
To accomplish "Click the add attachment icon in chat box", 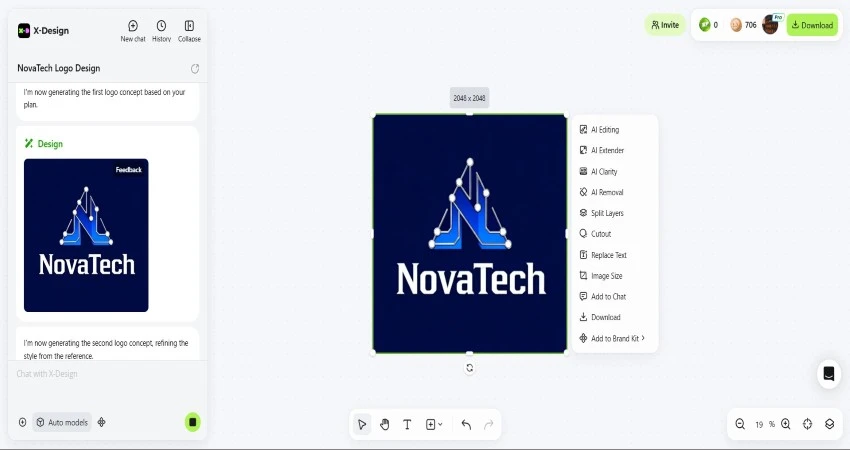I will [x=22, y=422].
